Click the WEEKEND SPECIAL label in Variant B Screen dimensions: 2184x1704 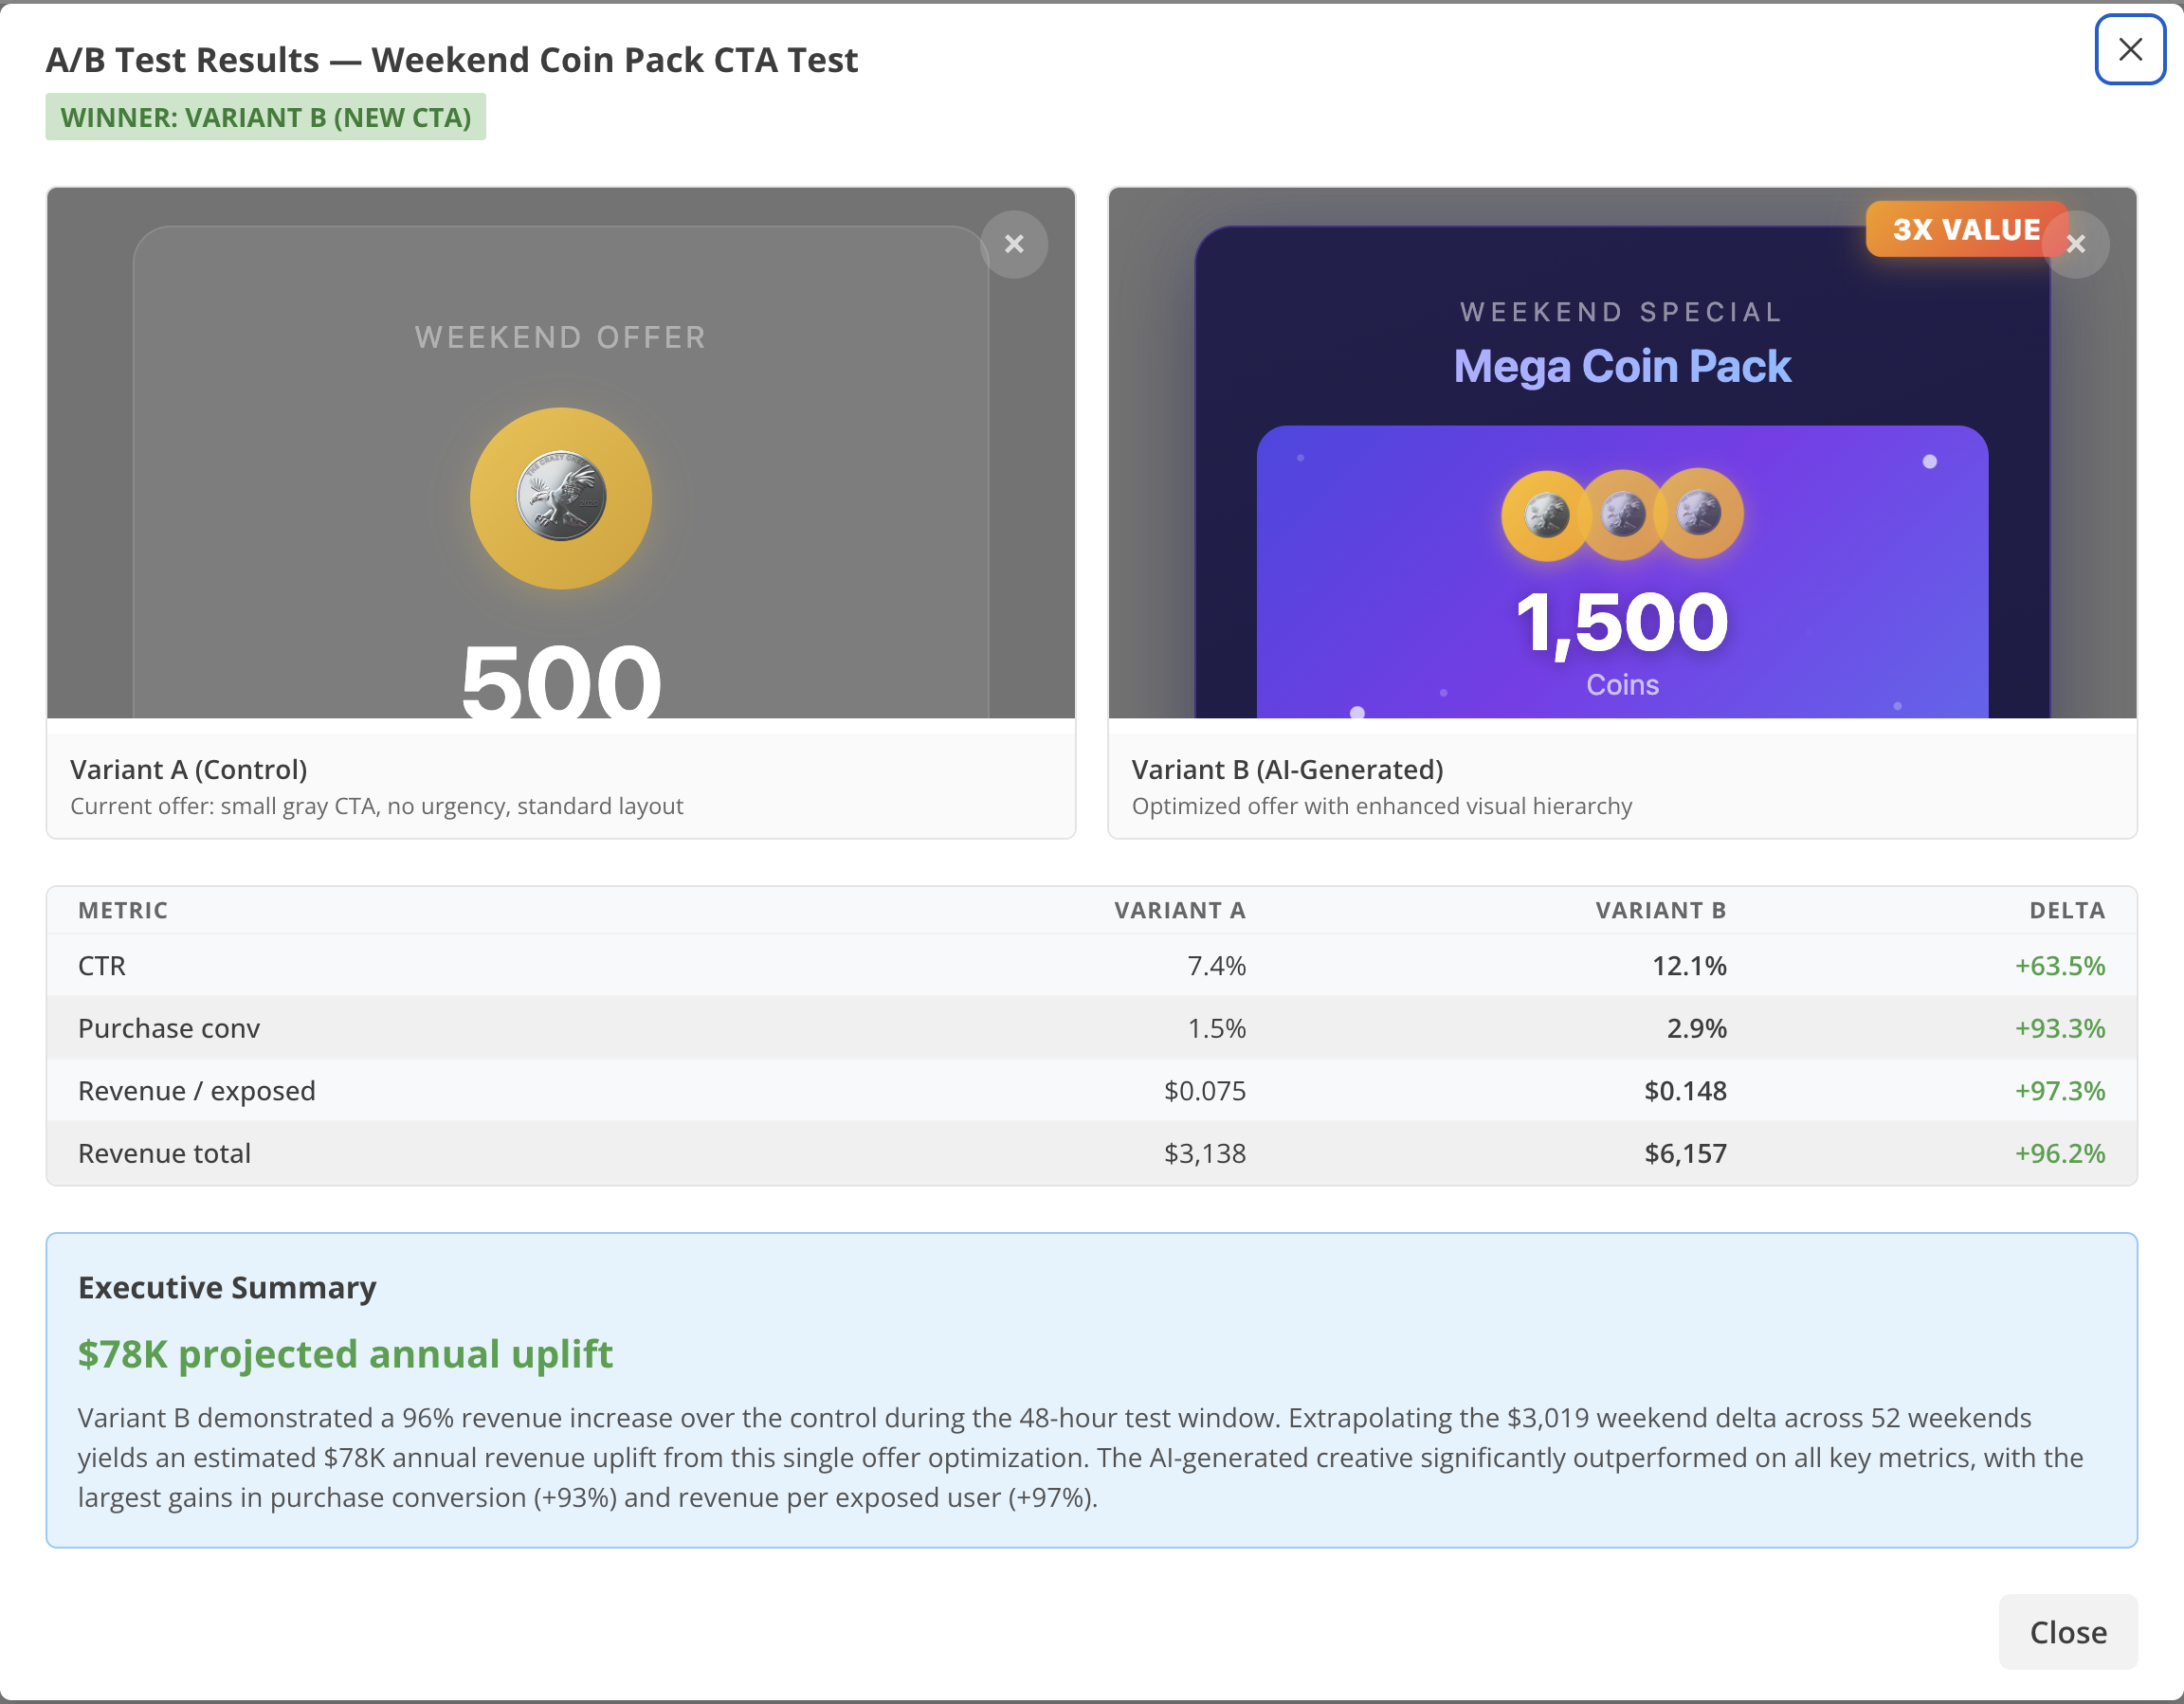1622,312
